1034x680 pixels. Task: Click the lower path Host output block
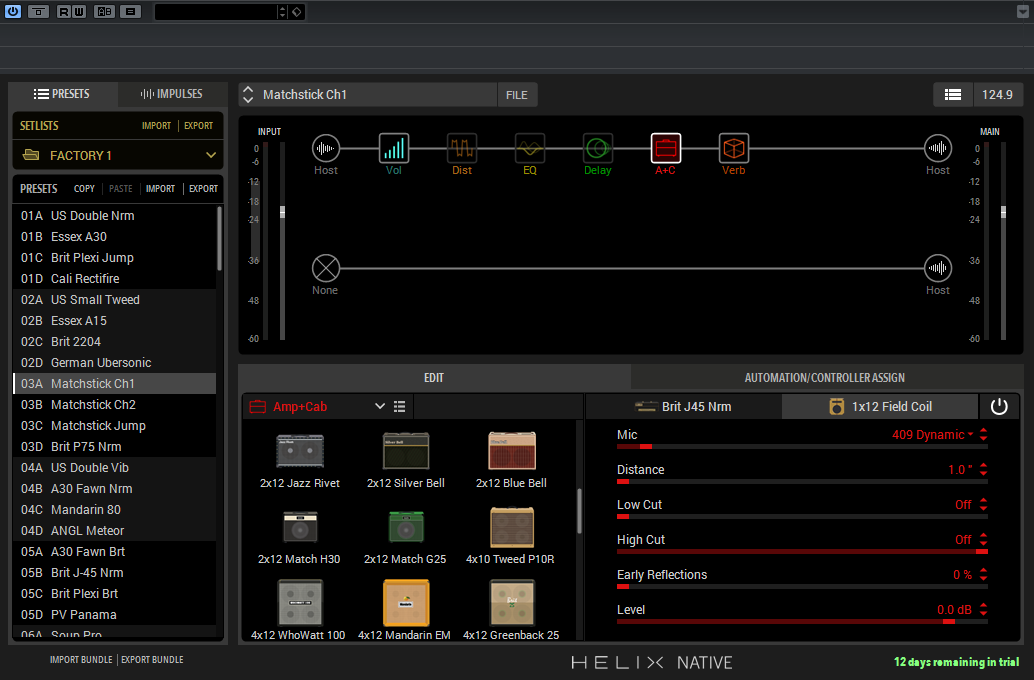[x=937, y=268]
